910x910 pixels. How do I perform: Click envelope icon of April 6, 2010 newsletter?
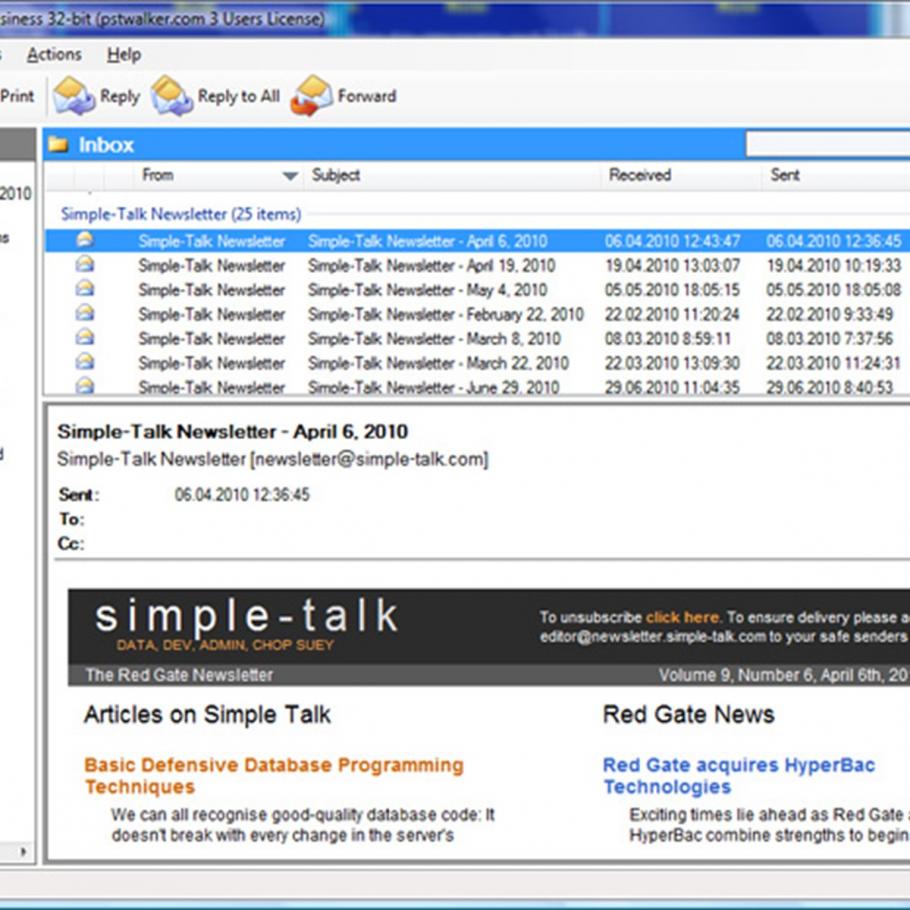85,240
